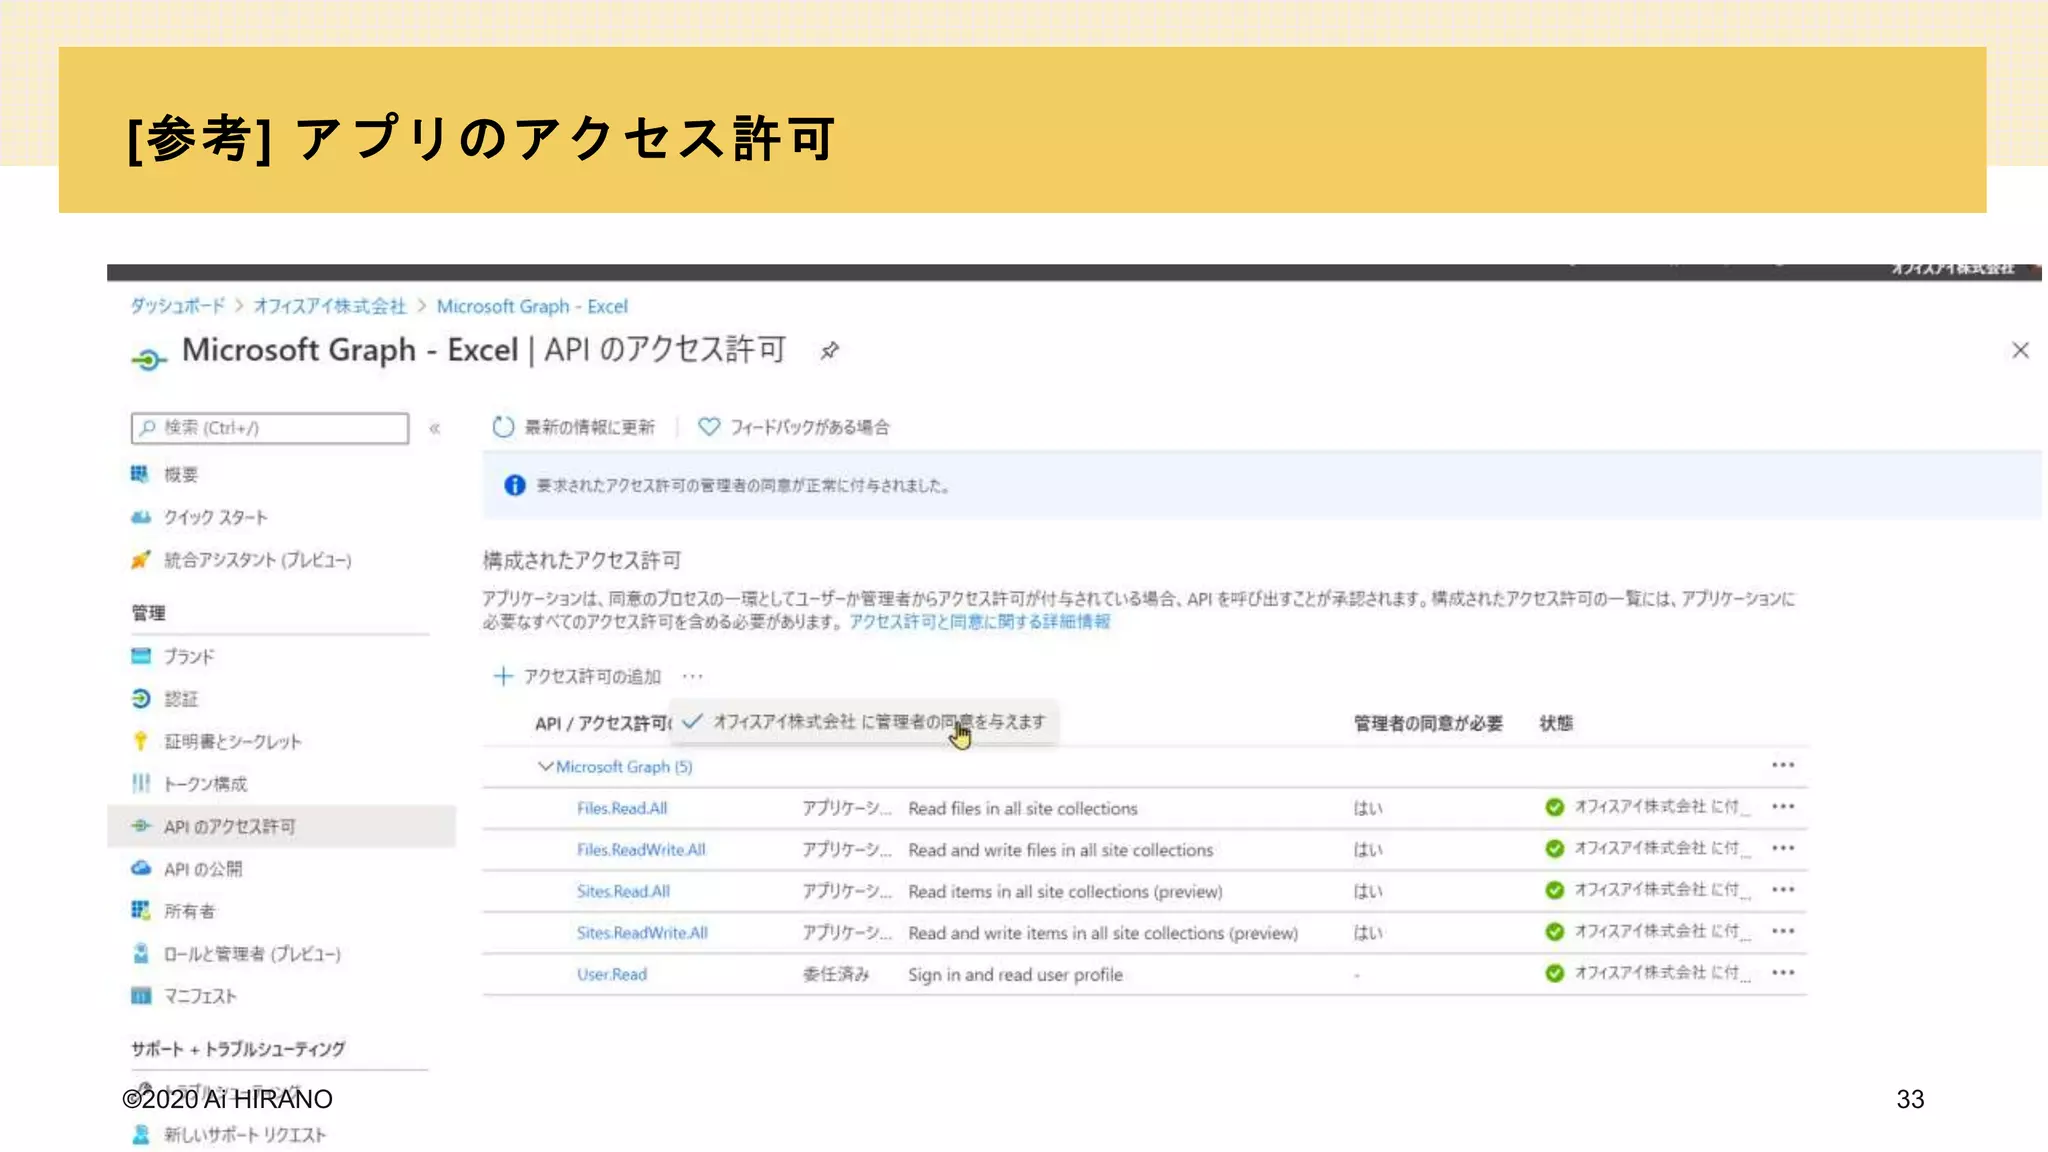The width and height of the screenshot is (2048, 1152).
Task: Open API の公開 in the sidebar
Action: point(202,869)
